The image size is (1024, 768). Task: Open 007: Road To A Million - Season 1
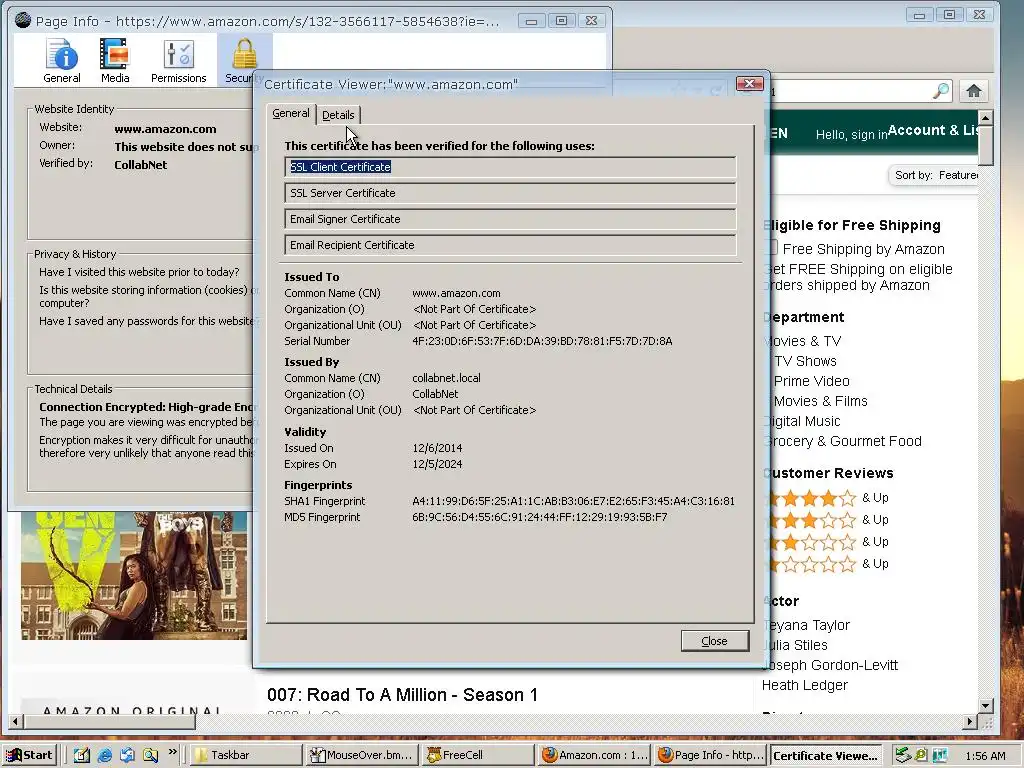click(x=402, y=695)
